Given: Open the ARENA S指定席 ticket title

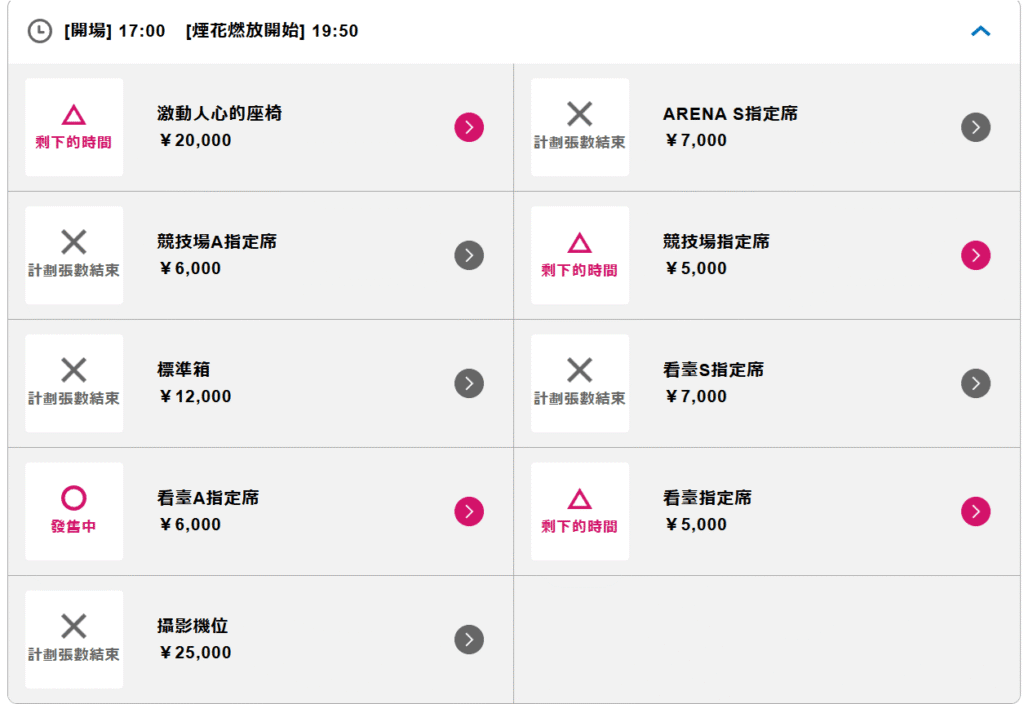Looking at the screenshot, I should coord(730,114).
